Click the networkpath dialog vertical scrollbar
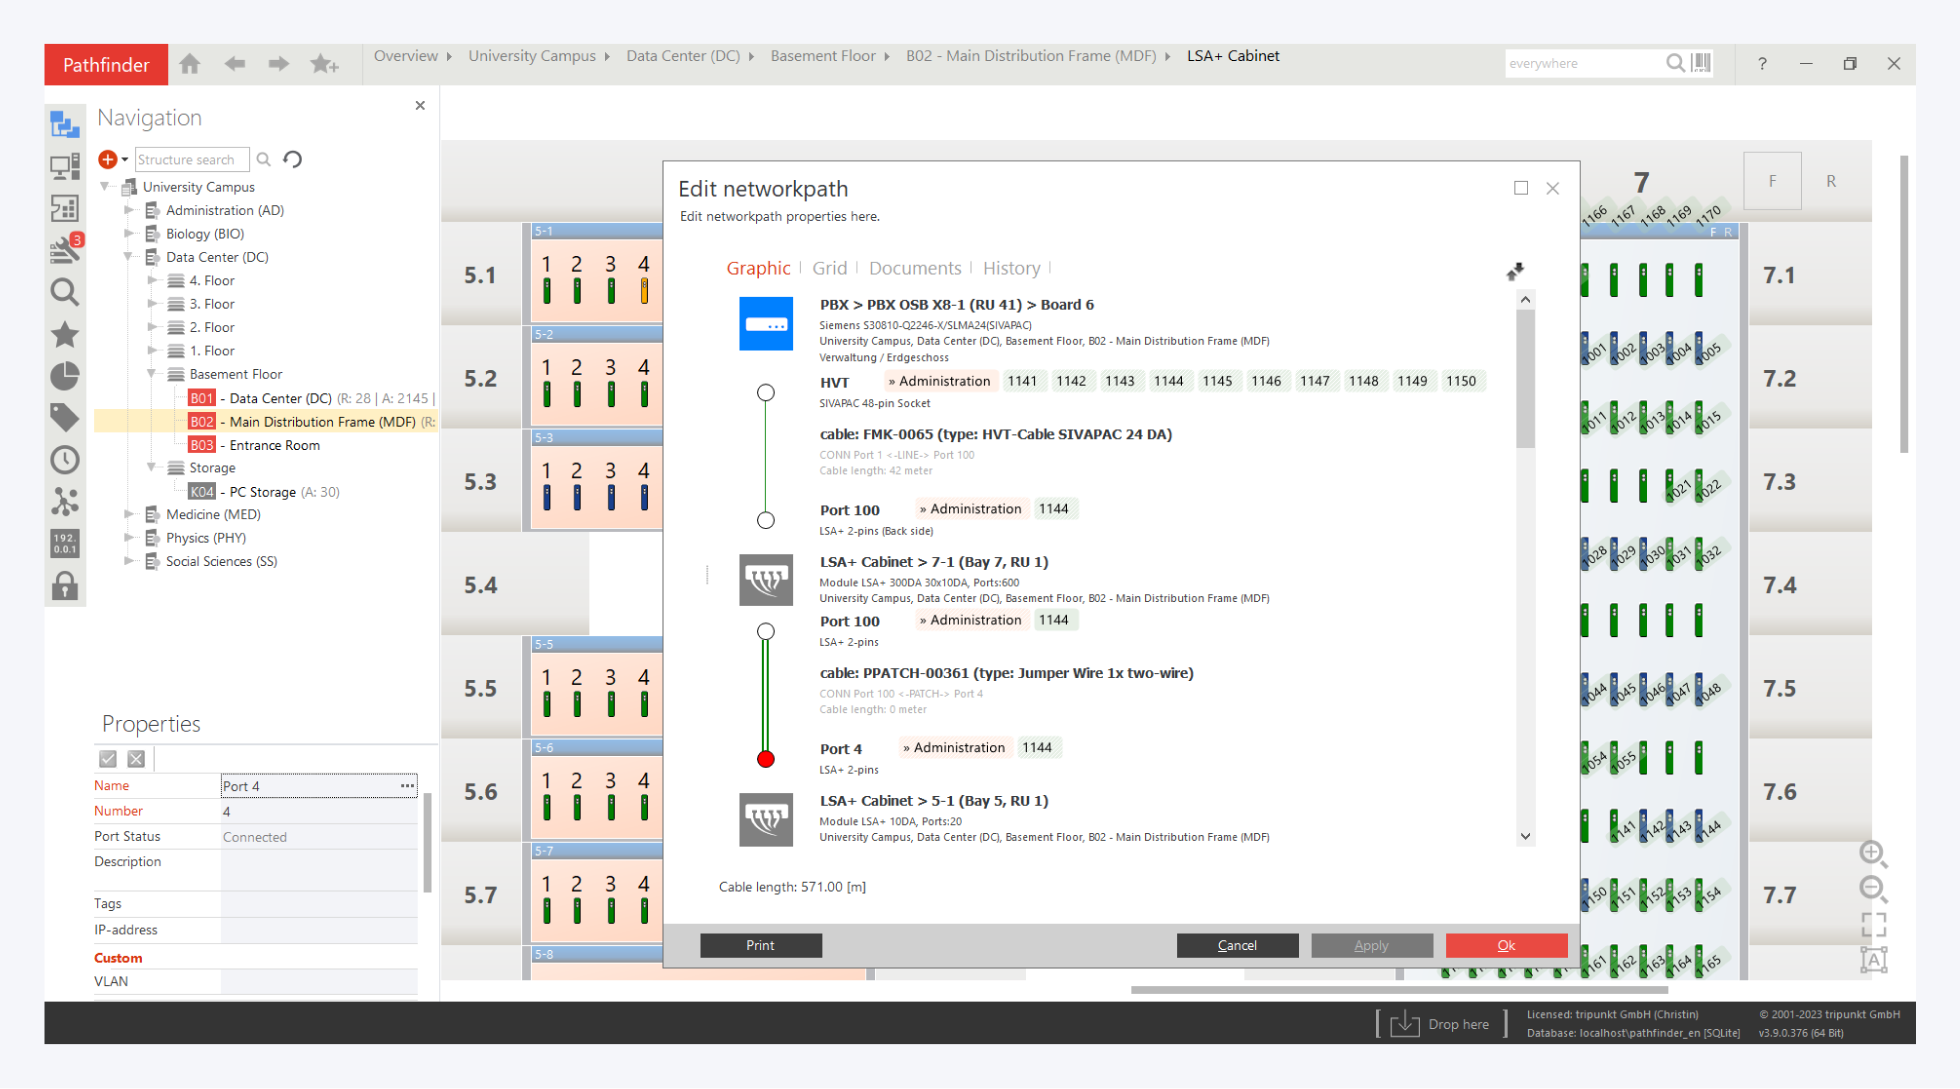Viewport: 1960px width, 1089px height. 1525,380
